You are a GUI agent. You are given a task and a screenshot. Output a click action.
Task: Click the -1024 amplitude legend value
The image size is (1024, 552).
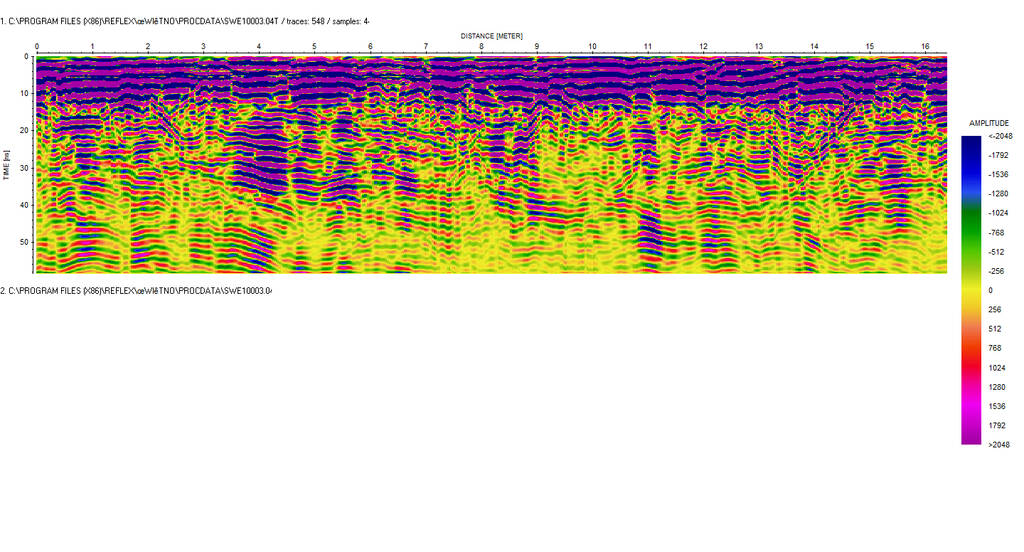point(1000,213)
